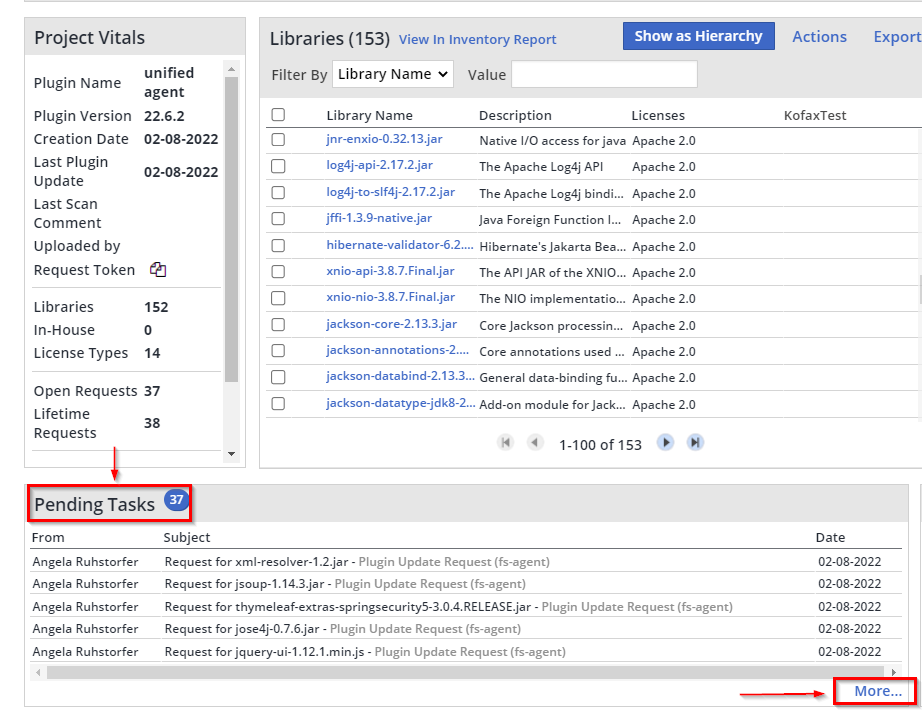Open the Actions menu

(x=819, y=37)
